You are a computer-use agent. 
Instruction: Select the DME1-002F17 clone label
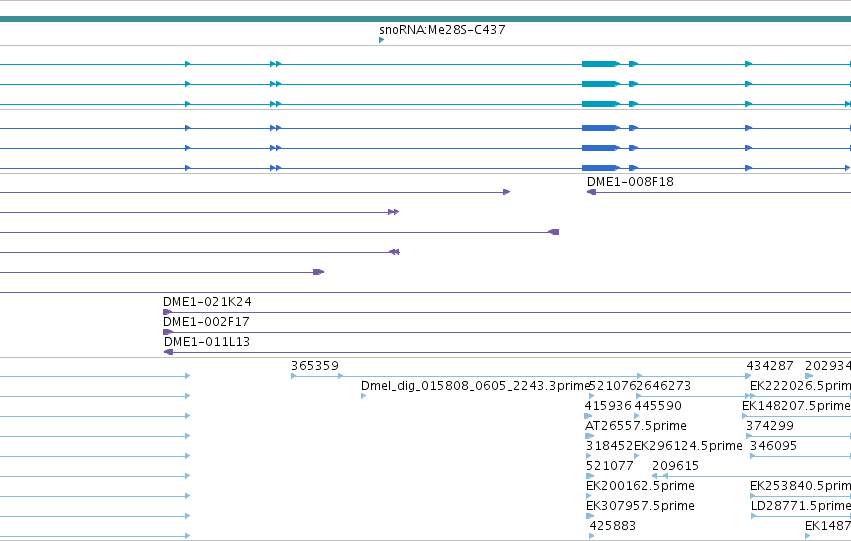[206, 322]
